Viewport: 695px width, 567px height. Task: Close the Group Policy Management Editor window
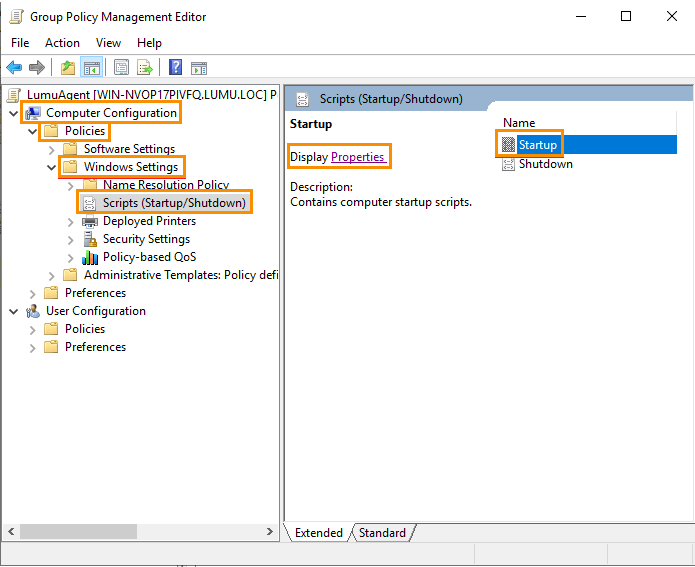(672, 16)
